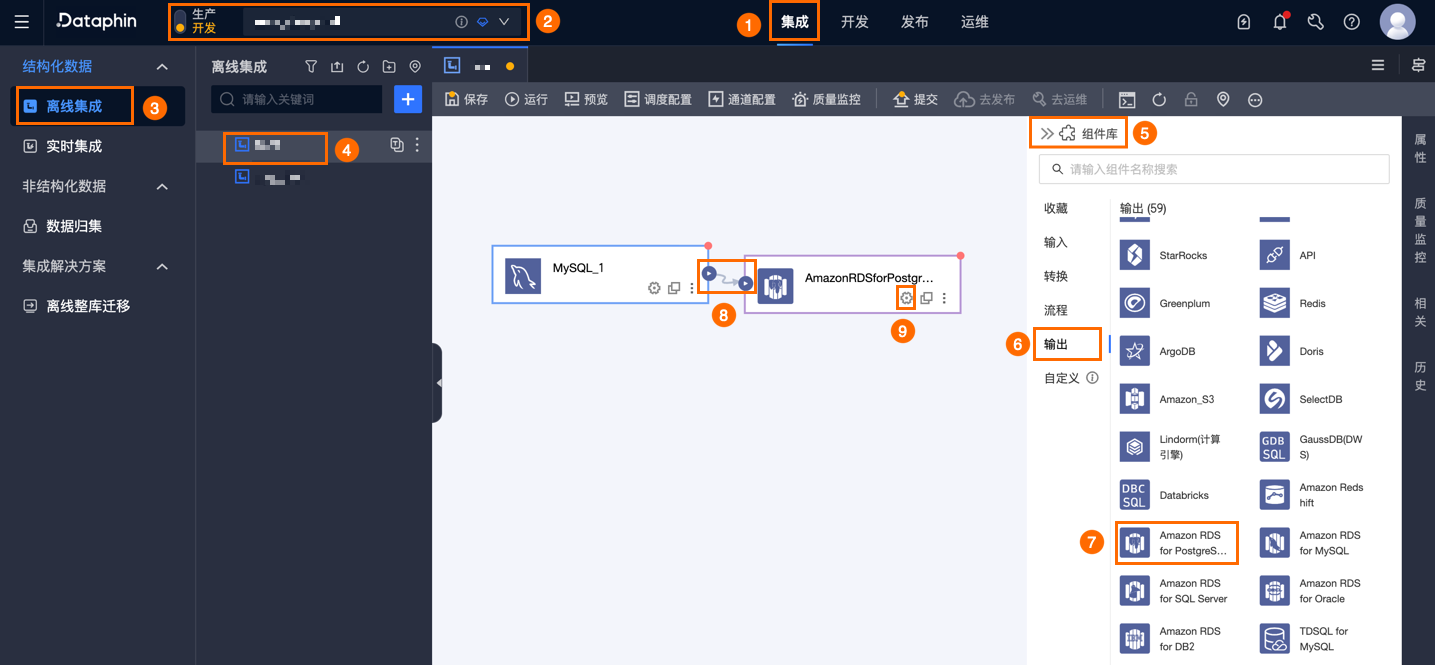Collapse the 集成解决方案 section
This screenshot has width=1435, height=665.
coord(162,266)
